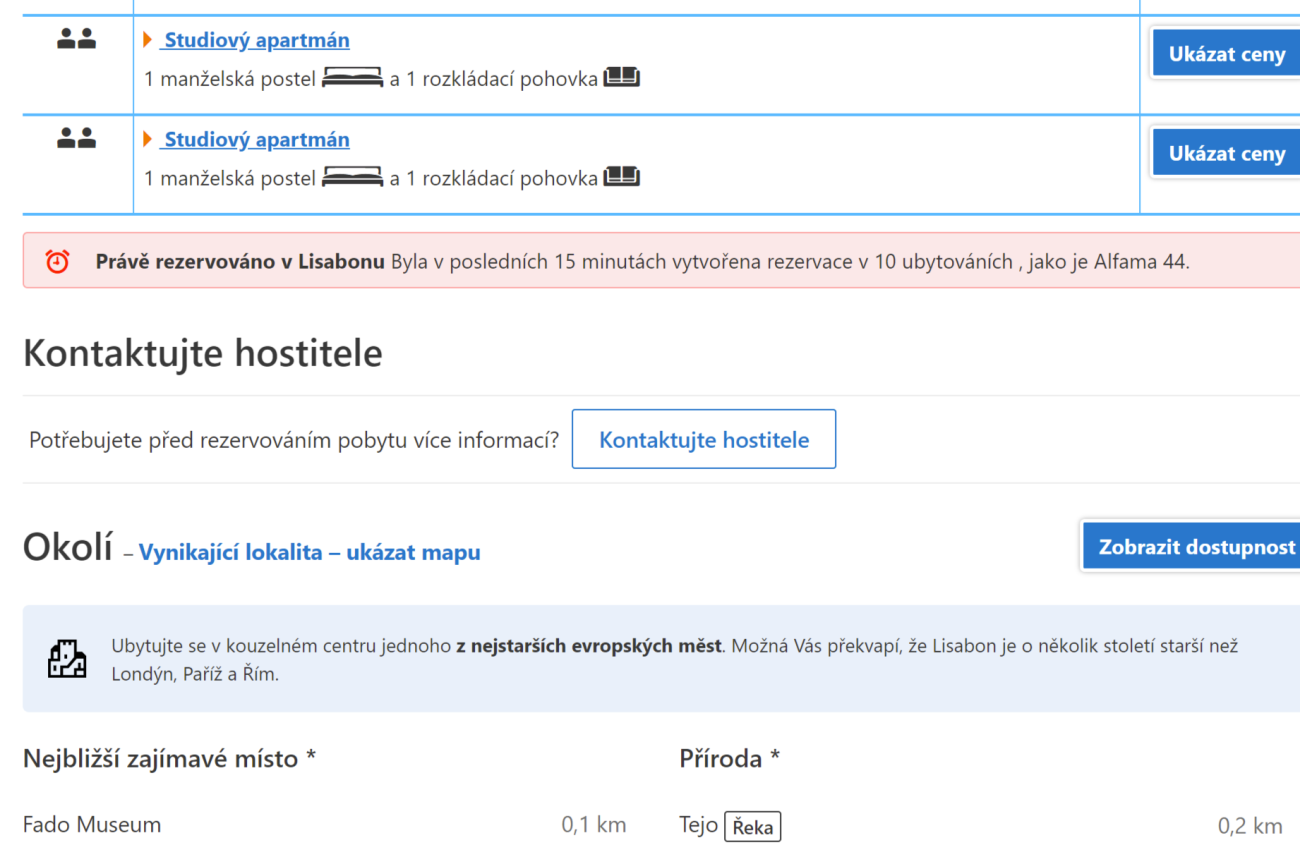Click the occupancy person icons in the first row

coord(76,36)
